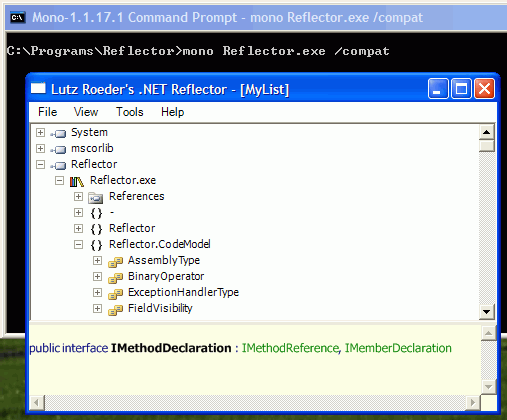The image size is (507, 420).
Task: Click the Mono Command Prompt title bar
Action: pos(256,17)
